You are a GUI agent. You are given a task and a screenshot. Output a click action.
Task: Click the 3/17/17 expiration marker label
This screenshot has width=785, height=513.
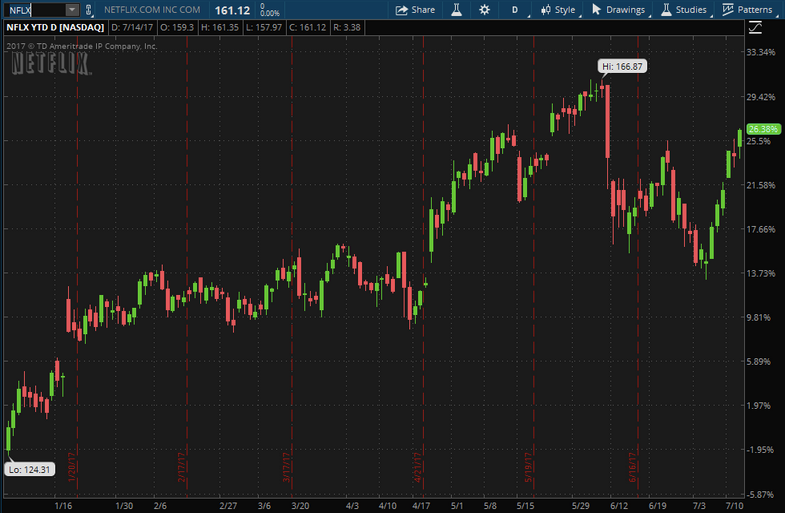286,467
